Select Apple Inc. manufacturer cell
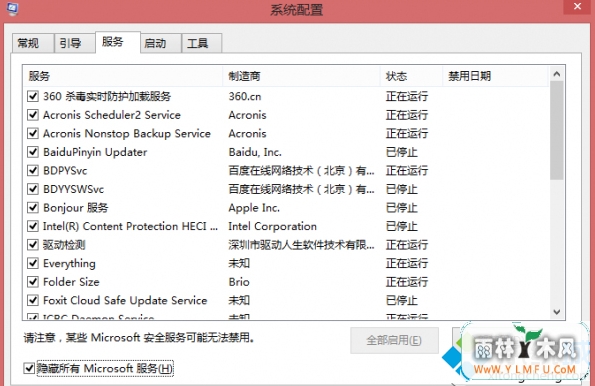Screen dimensions: 595x386 (254, 208)
